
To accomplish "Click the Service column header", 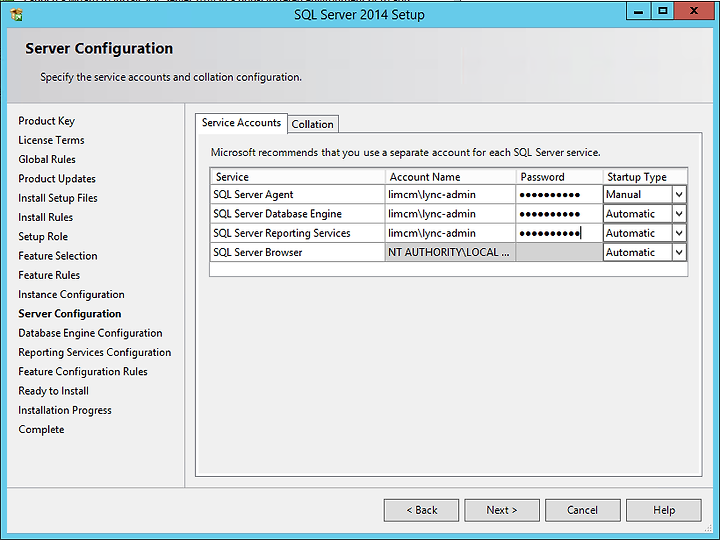I will 298,177.
